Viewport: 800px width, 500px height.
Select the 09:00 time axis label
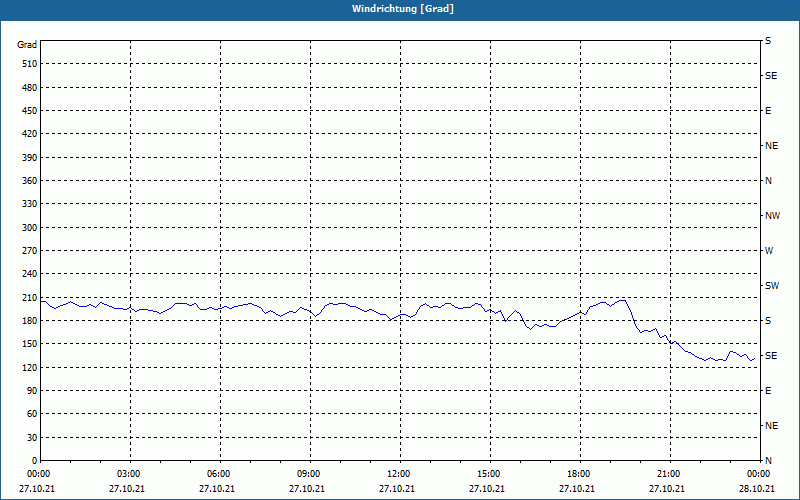[x=309, y=474]
